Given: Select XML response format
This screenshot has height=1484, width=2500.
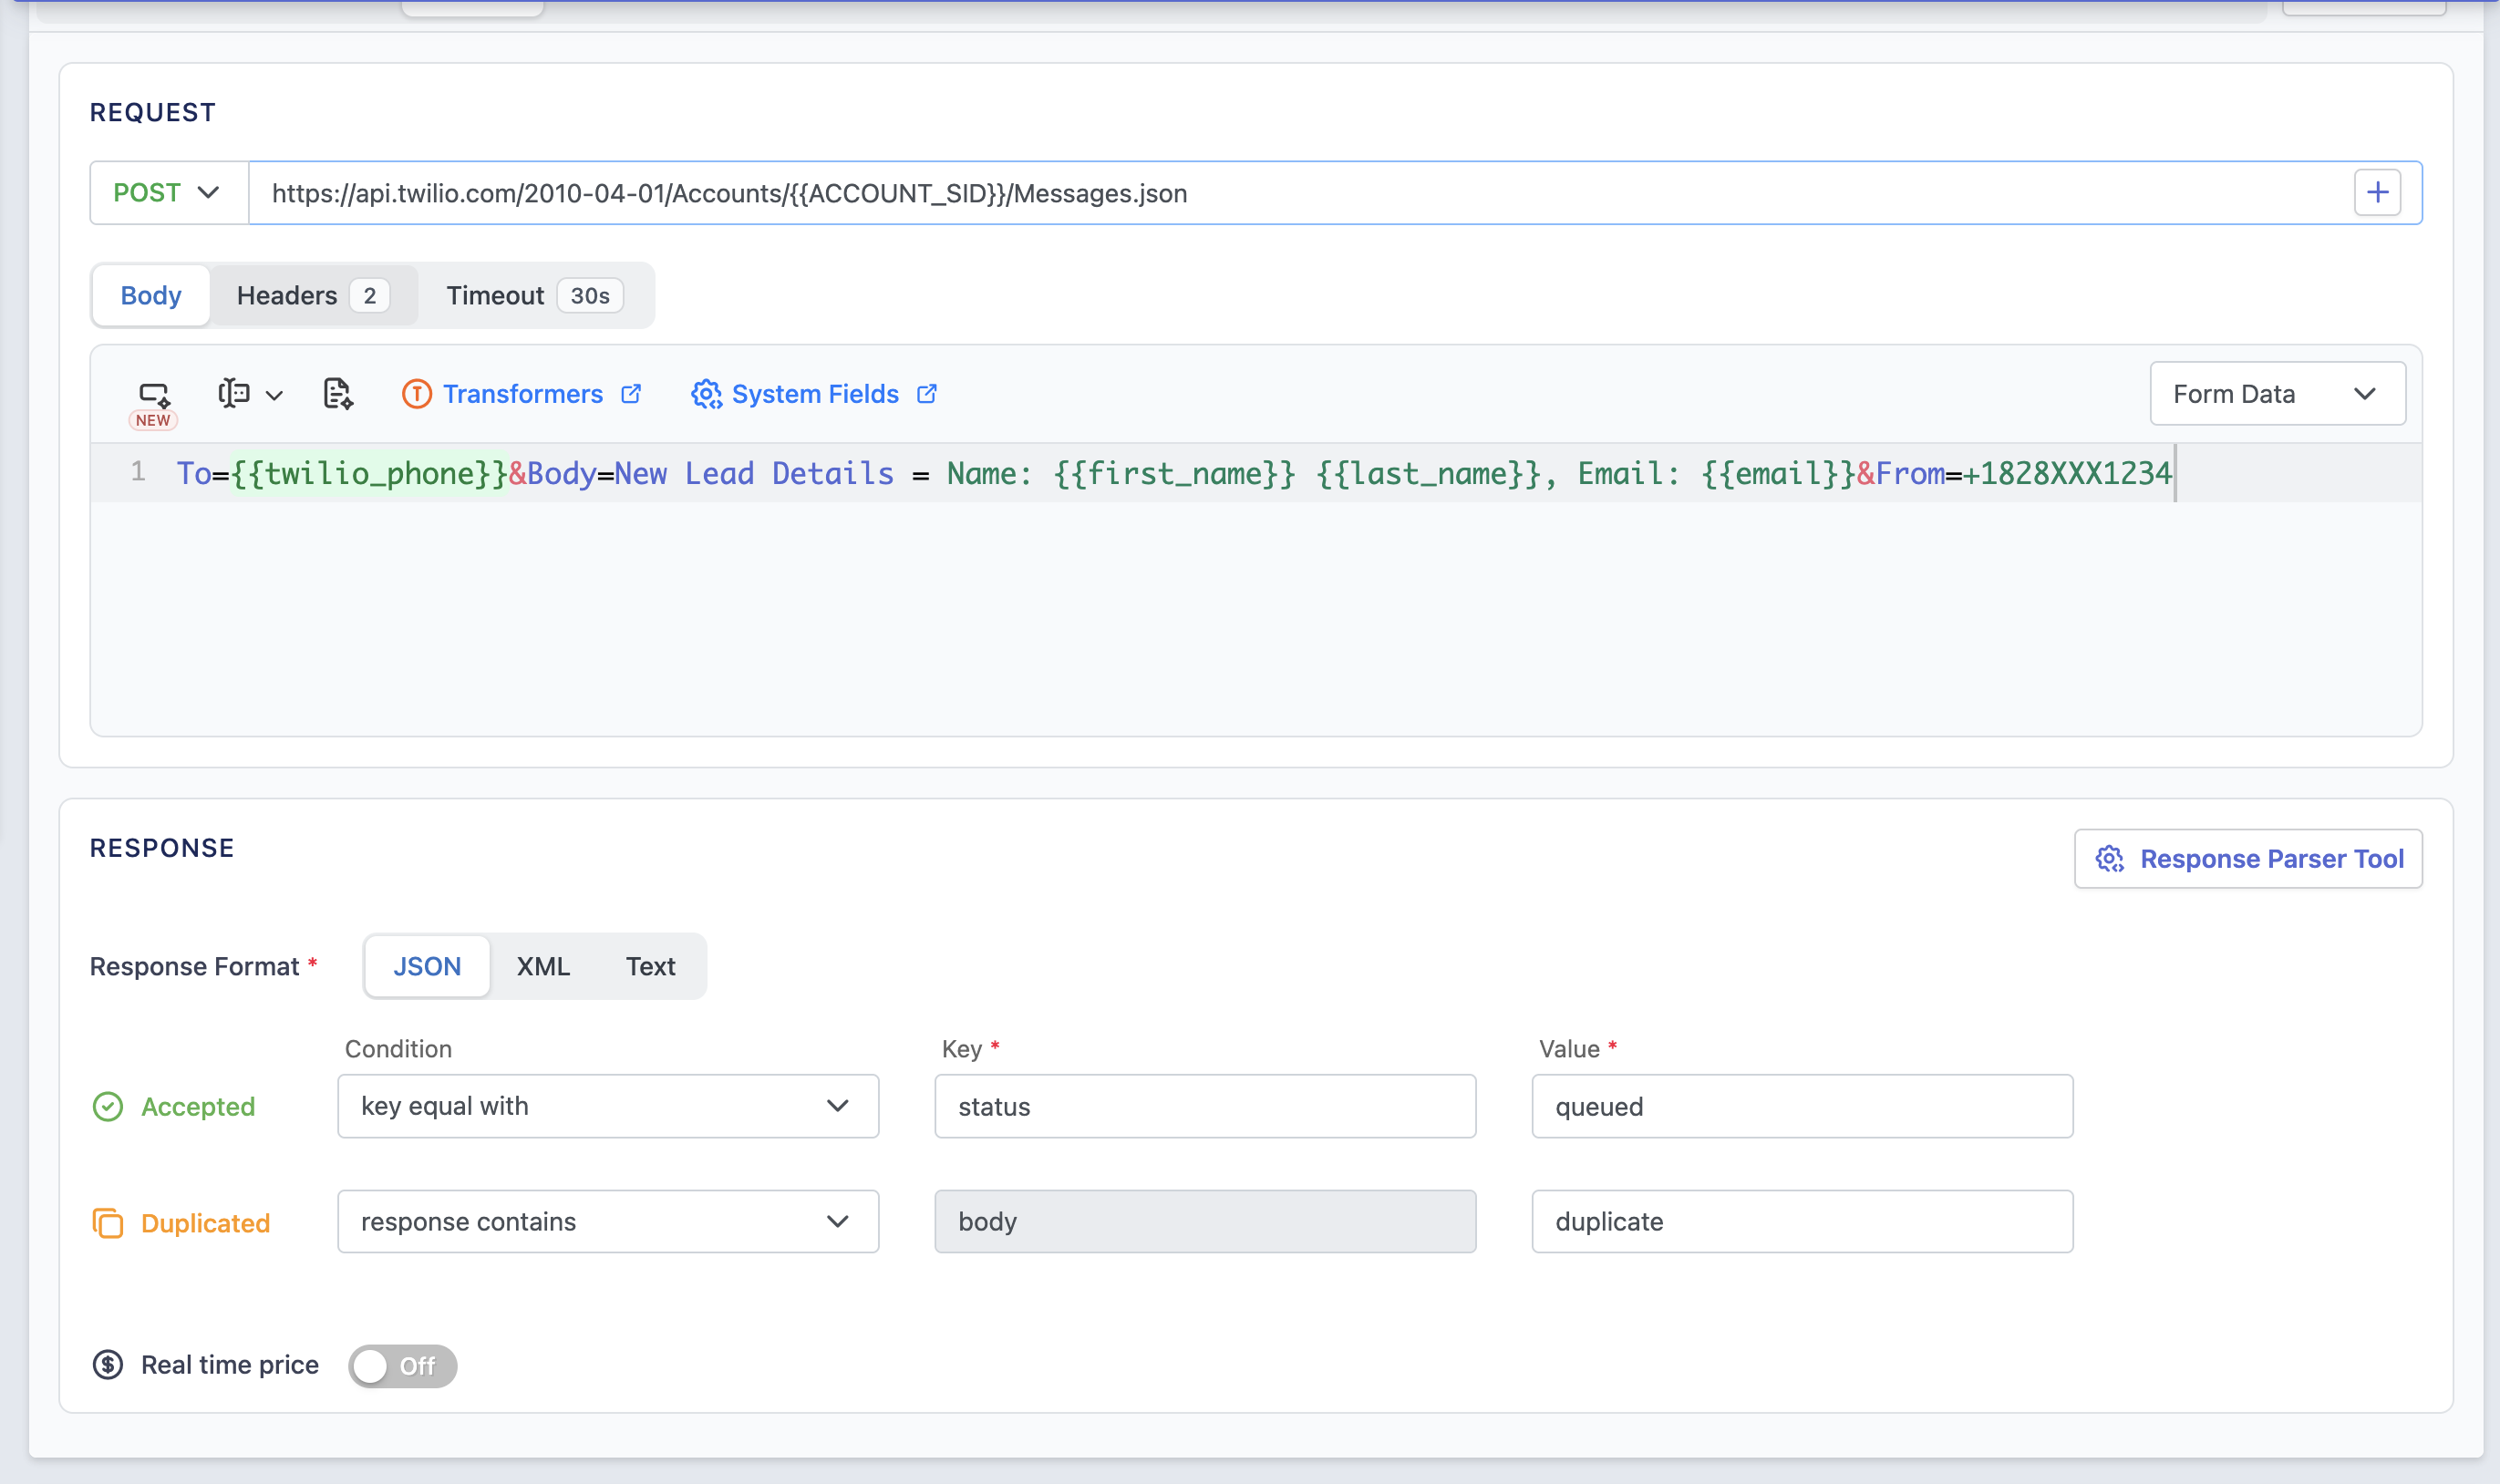Looking at the screenshot, I should 543,966.
